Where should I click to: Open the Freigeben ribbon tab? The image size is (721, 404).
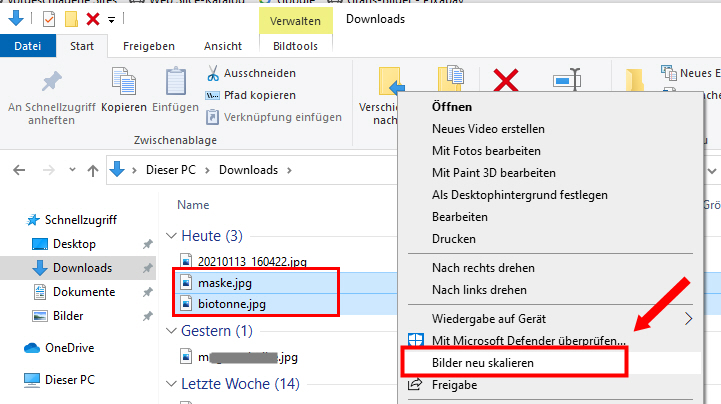pyautogui.click(x=148, y=46)
